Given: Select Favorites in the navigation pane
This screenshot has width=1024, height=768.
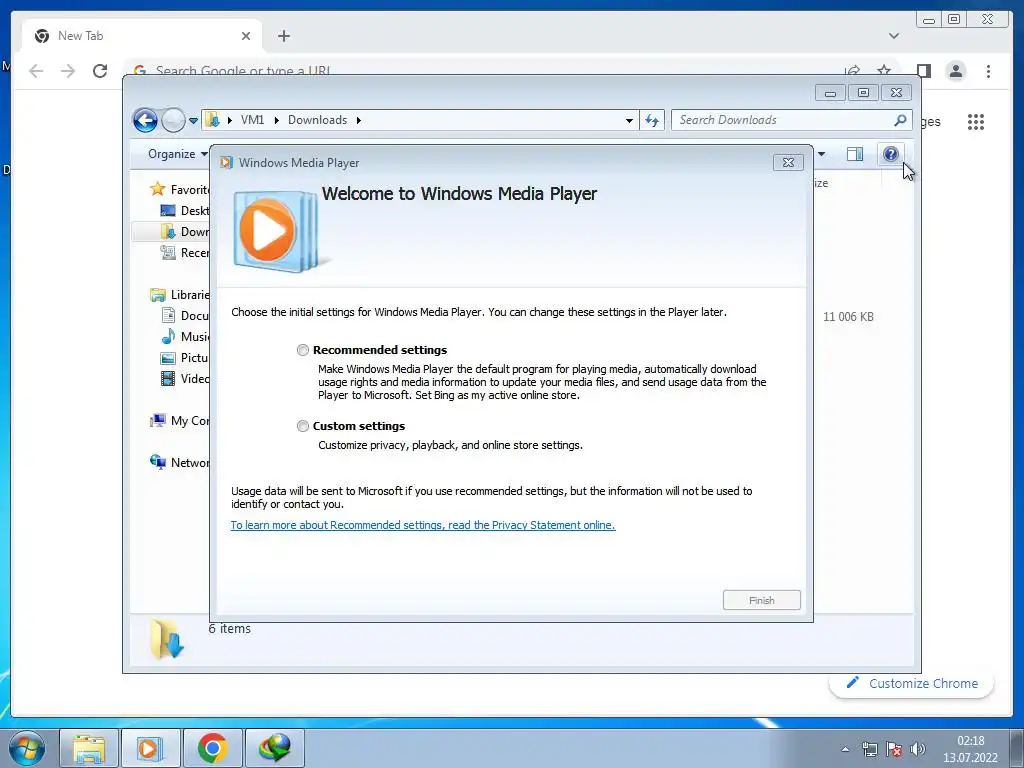Looking at the screenshot, I should click(180, 189).
